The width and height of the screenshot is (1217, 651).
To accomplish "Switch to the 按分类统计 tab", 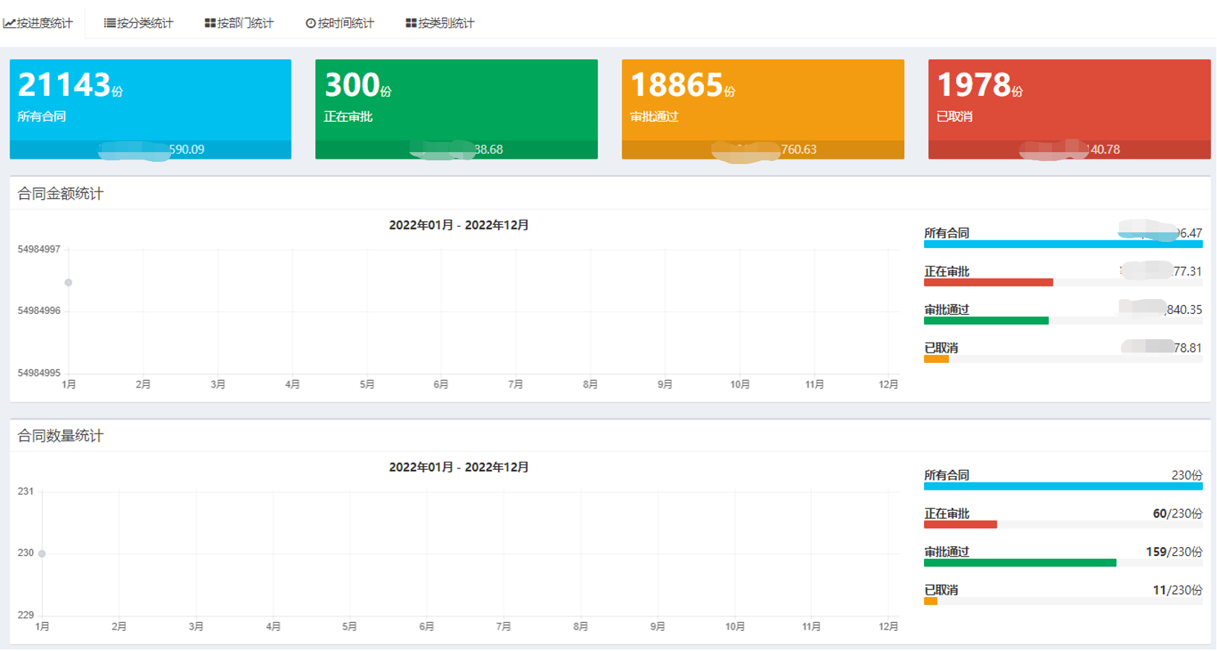I will 144,23.
